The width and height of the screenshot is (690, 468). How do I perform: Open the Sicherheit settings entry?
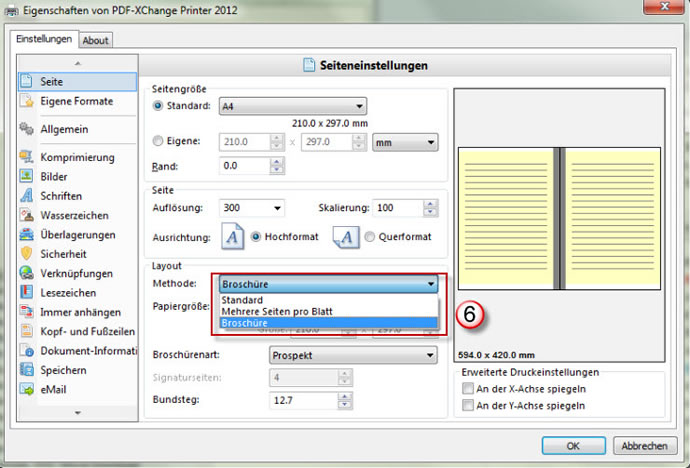tap(77, 254)
